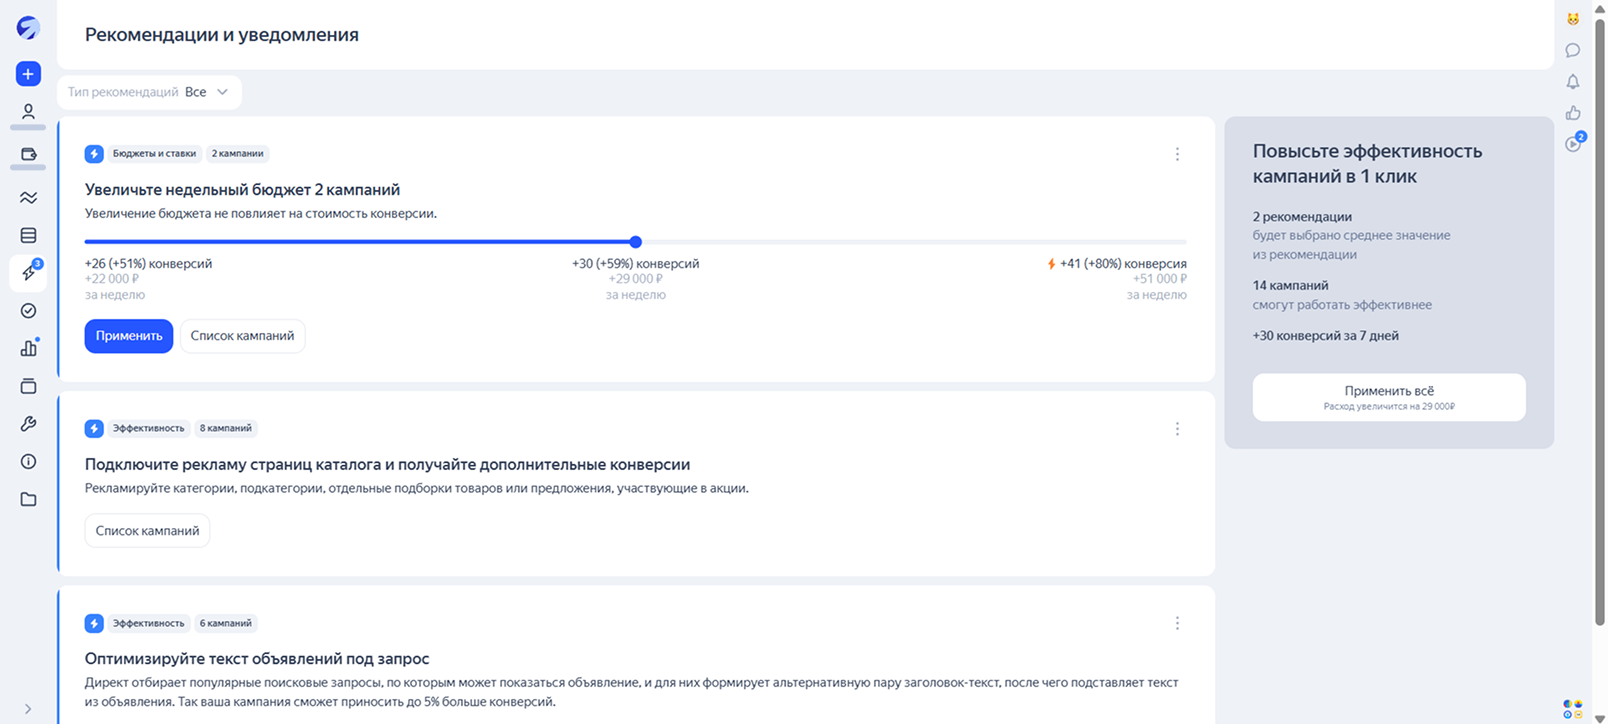Open the 'Тип рекомендаций' dropdown
The width and height of the screenshot is (1608, 724).
click(x=149, y=92)
